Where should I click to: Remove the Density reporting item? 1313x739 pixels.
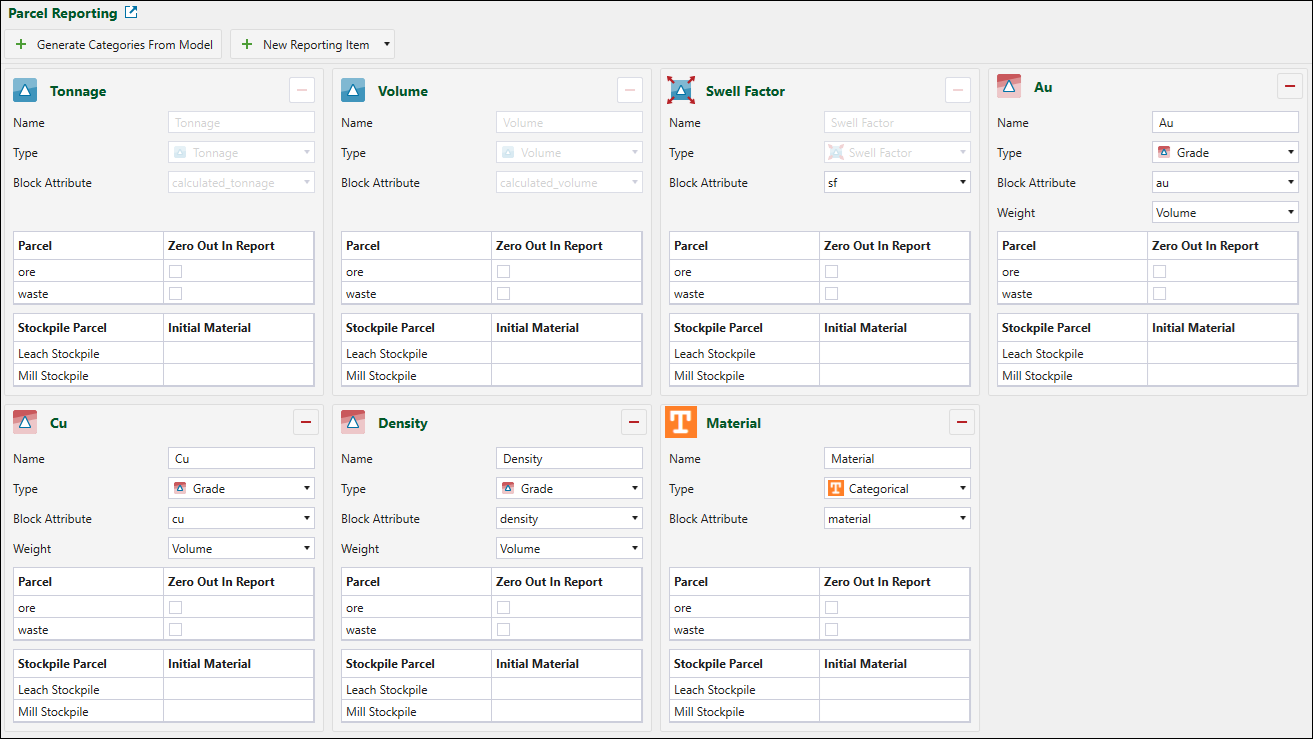tap(634, 422)
